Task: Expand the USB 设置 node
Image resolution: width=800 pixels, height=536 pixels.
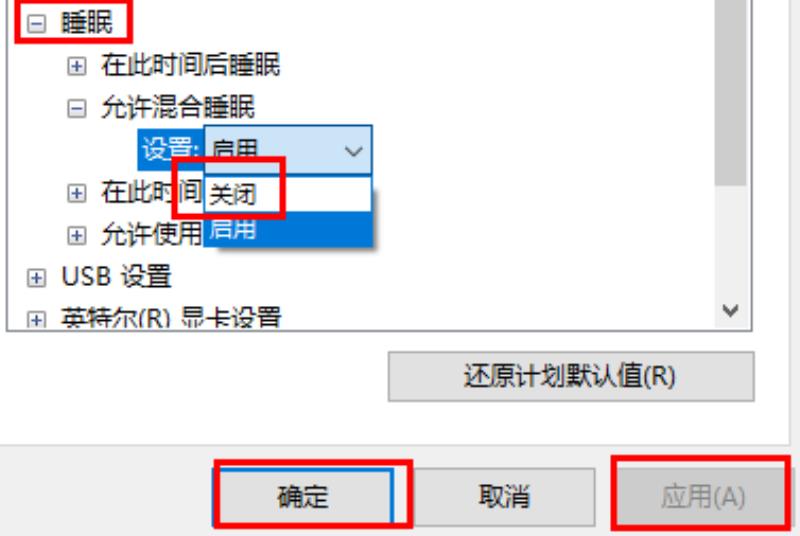Action: click(36, 278)
